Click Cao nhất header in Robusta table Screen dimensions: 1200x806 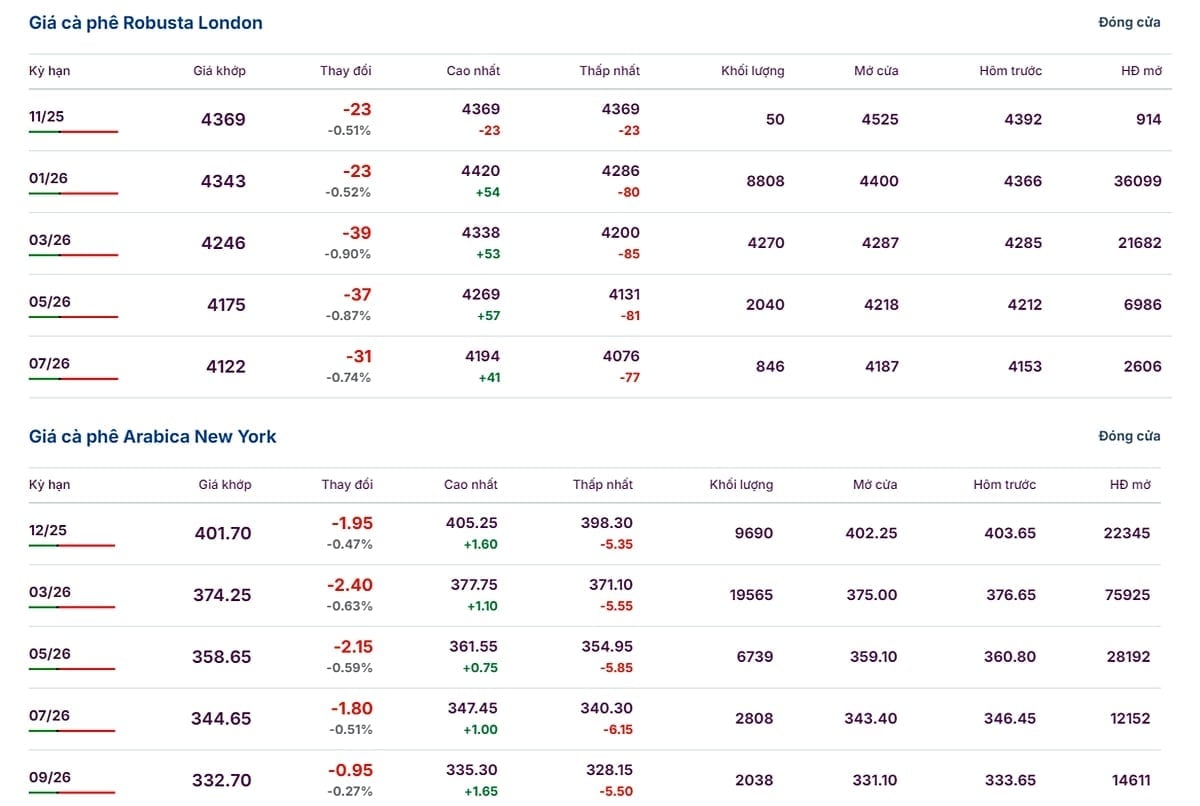pos(473,71)
